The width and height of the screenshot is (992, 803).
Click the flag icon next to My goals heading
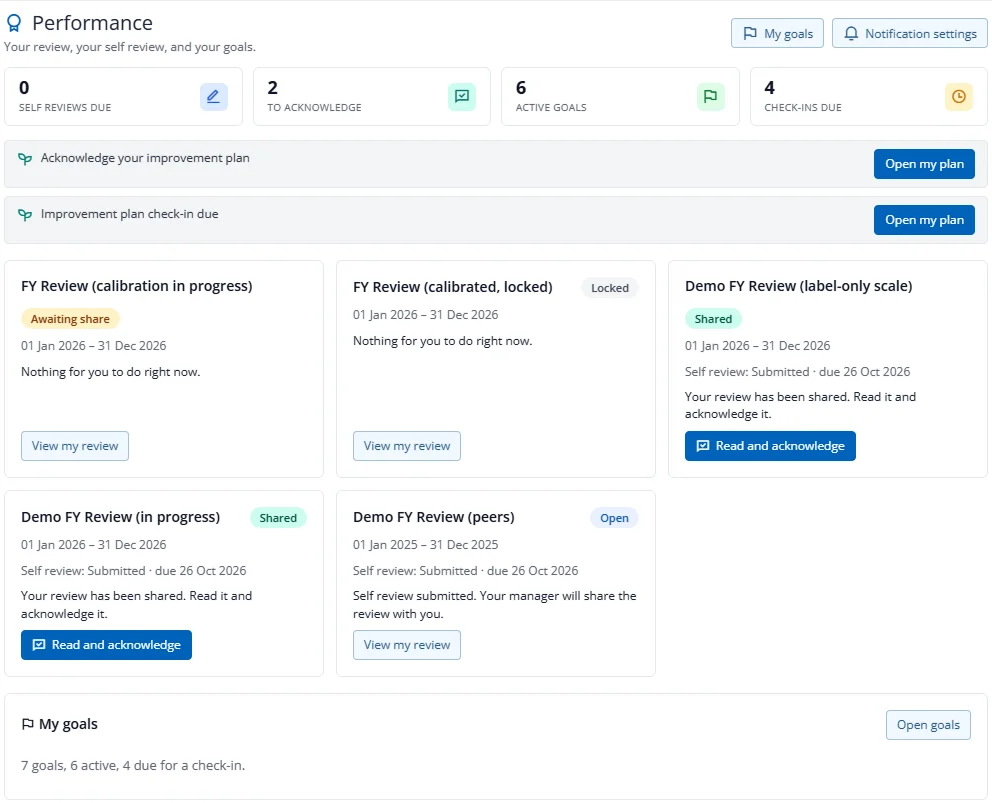pos(28,724)
